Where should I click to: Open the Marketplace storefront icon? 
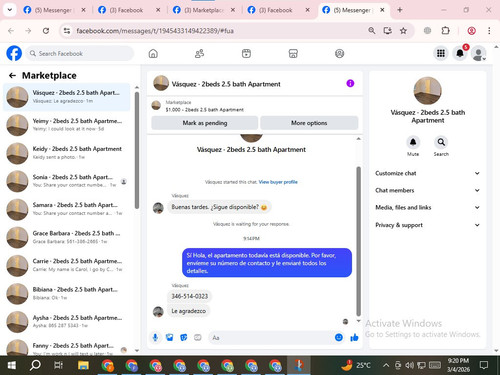point(293,53)
